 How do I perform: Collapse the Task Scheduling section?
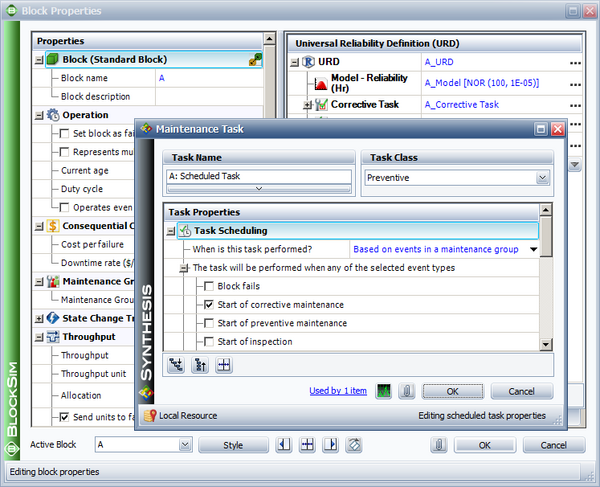171,231
